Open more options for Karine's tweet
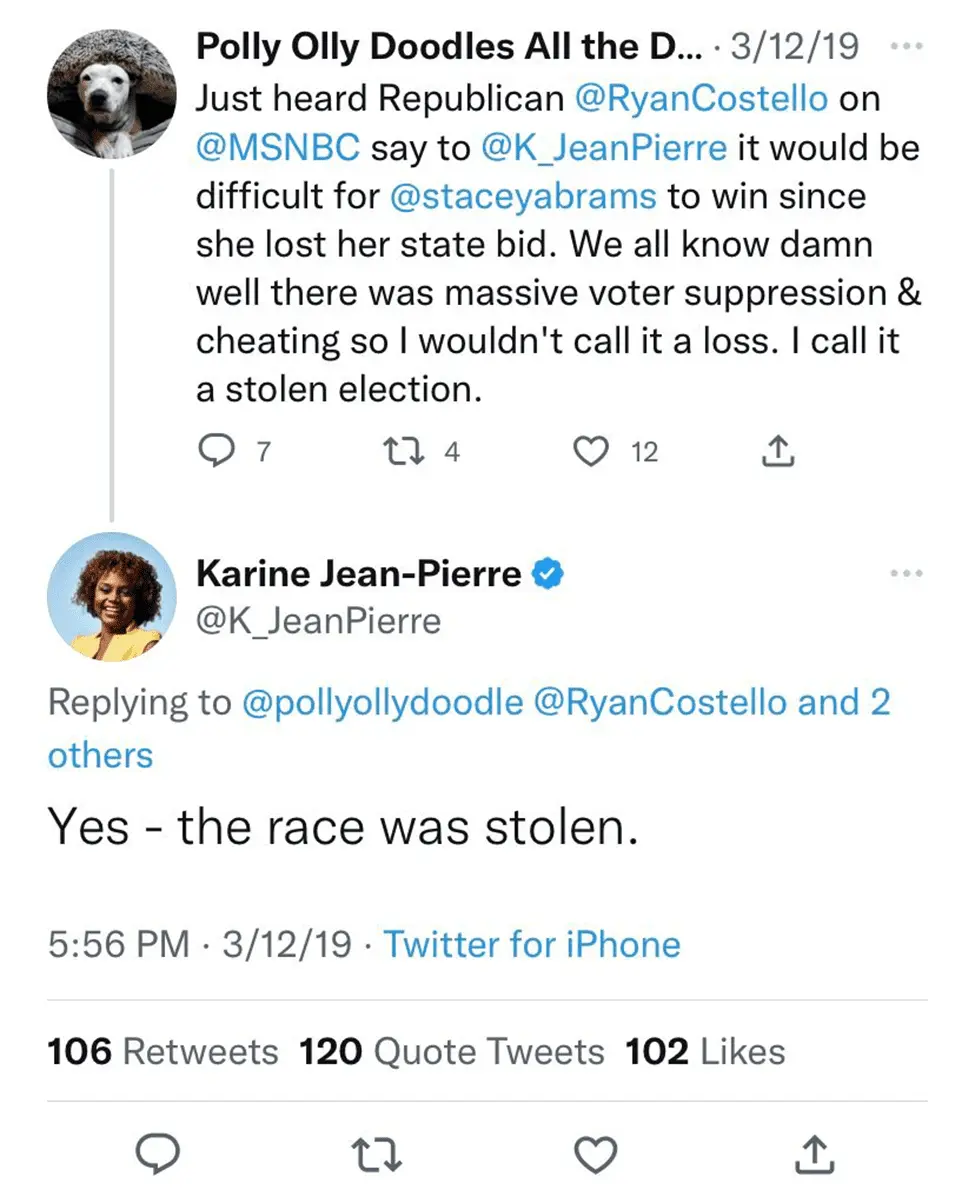 pos(906,574)
